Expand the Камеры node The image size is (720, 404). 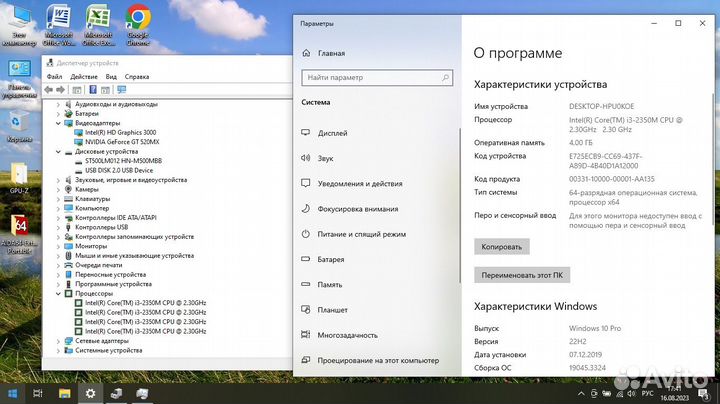click(58, 190)
